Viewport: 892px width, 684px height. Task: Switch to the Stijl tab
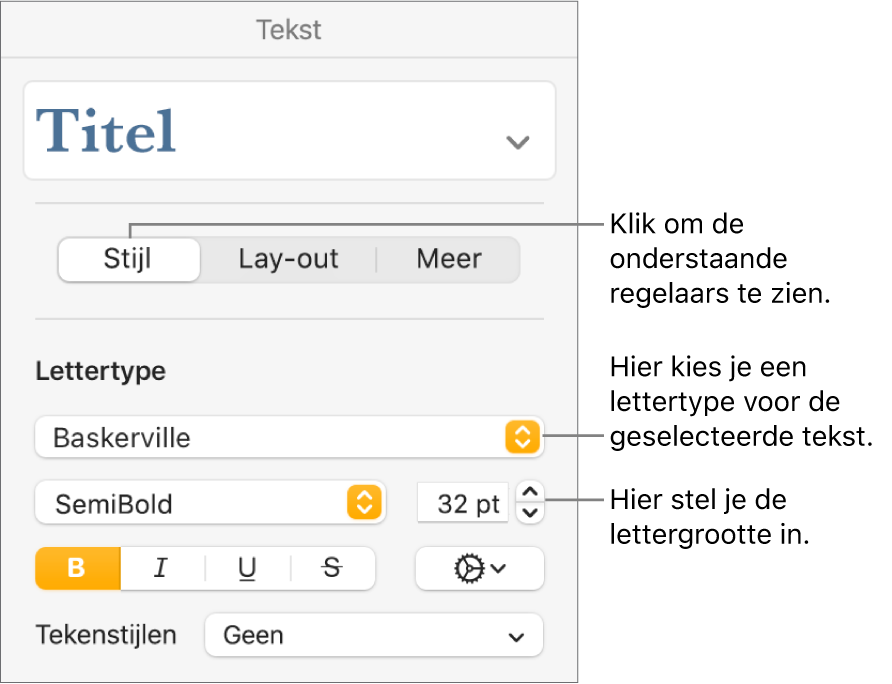click(129, 259)
